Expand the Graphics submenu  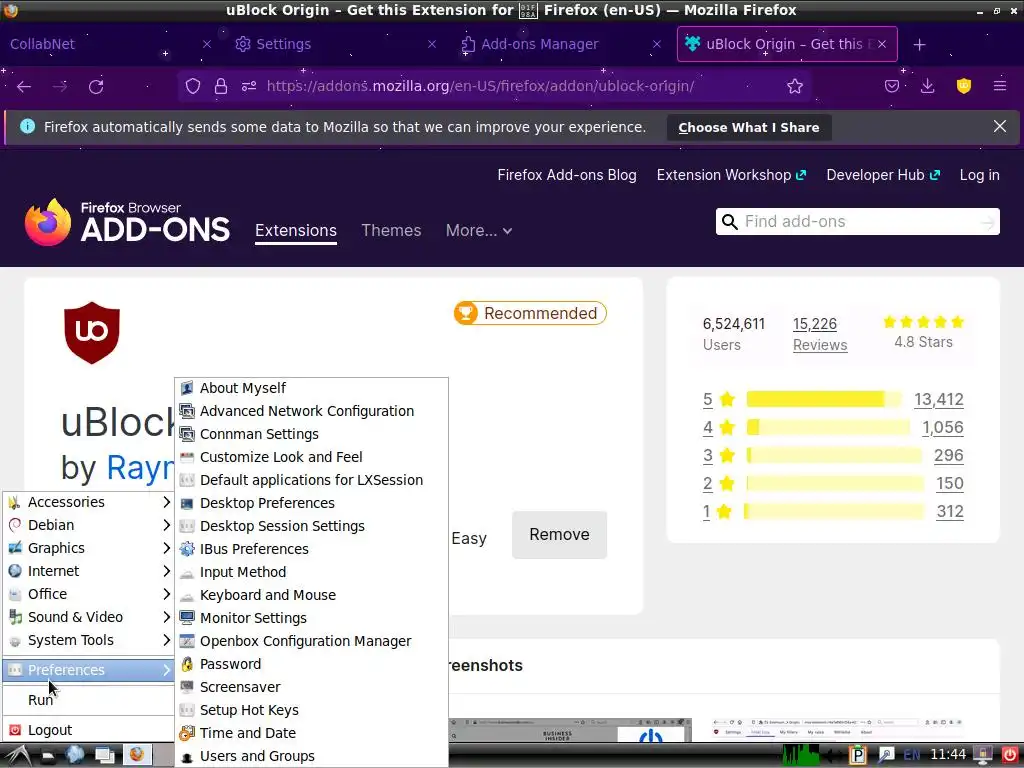point(88,548)
